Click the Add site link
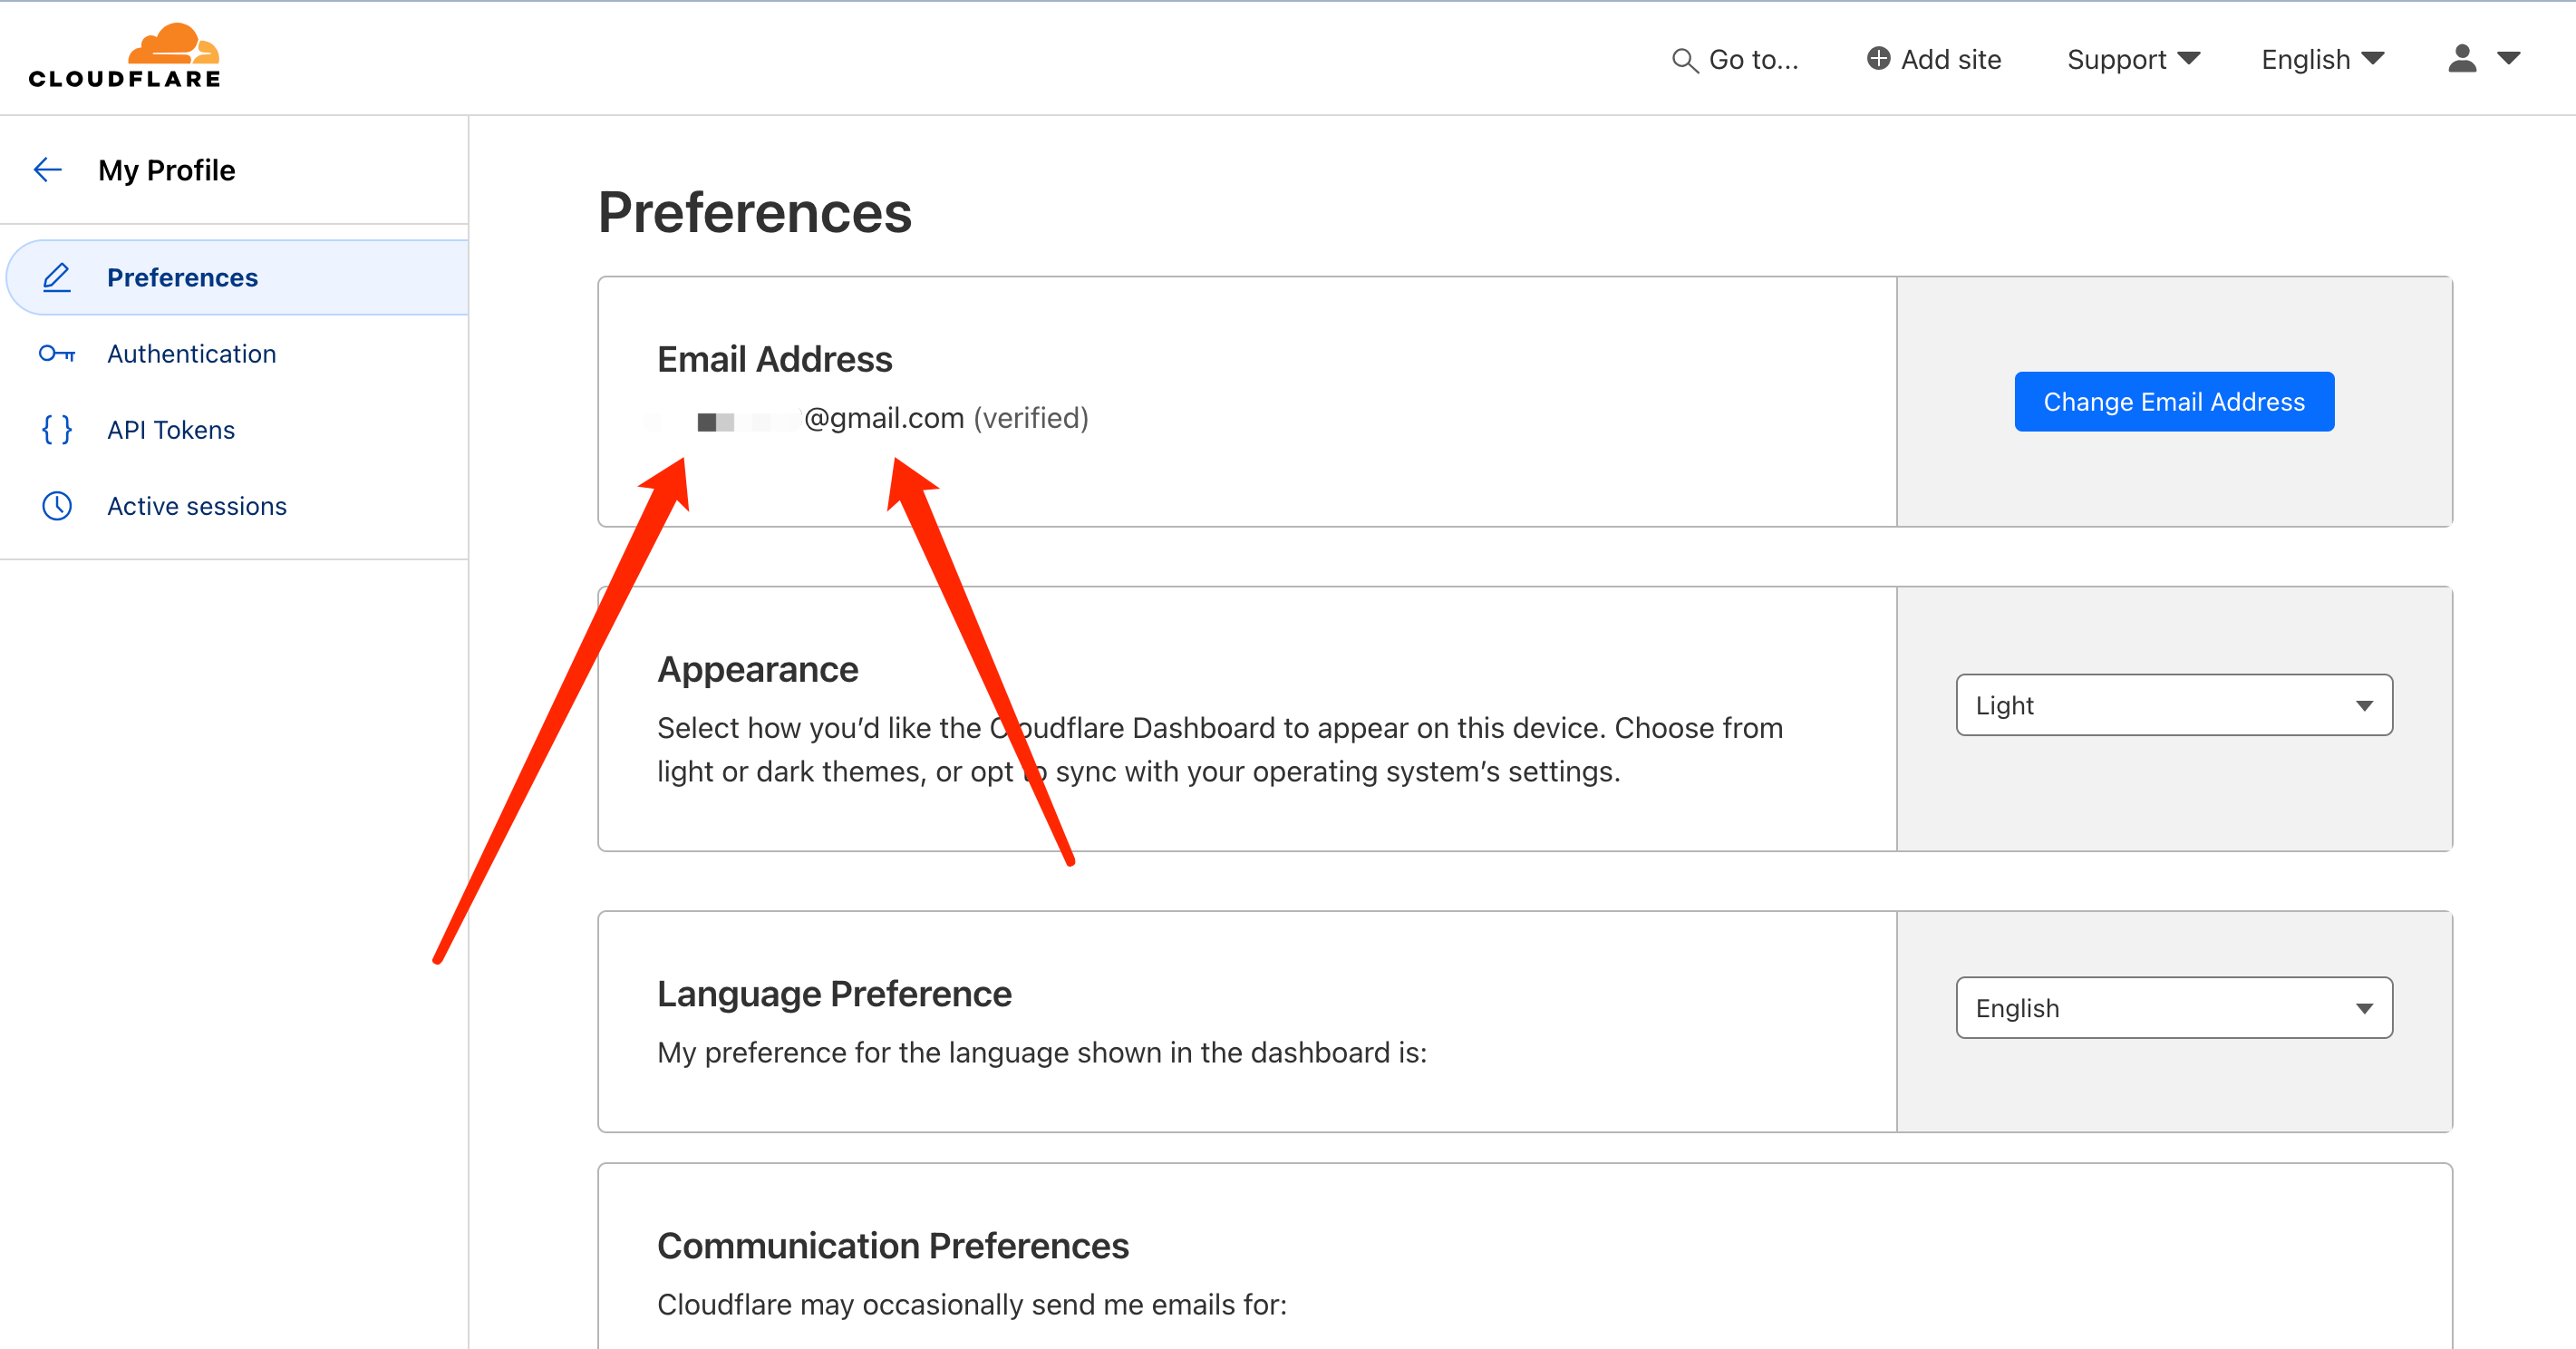This screenshot has width=2576, height=1349. [1950, 59]
